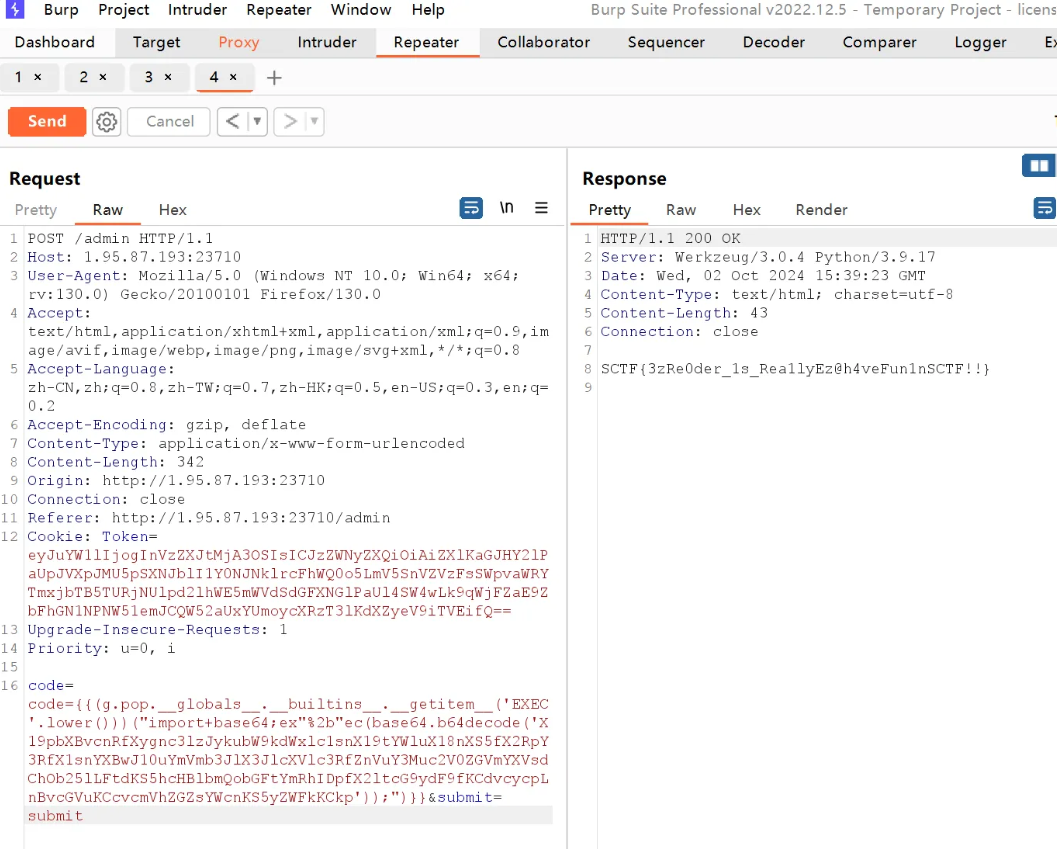Switch to the Target tab
Image resolution: width=1057 pixels, height=849 pixels.
click(156, 42)
